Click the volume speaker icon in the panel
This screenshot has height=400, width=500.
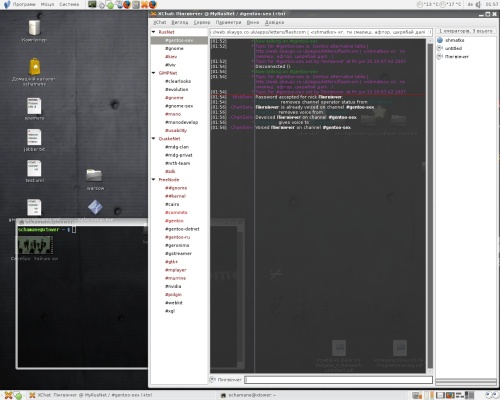coord(478,4)
